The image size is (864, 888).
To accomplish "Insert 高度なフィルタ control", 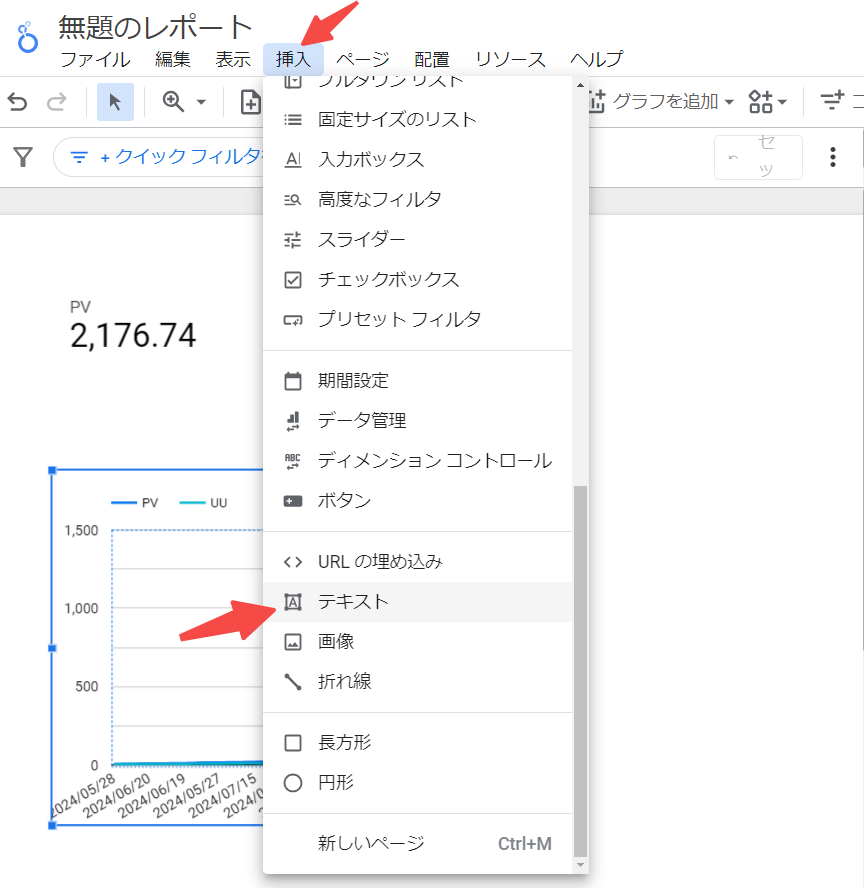I will [417, 199].
